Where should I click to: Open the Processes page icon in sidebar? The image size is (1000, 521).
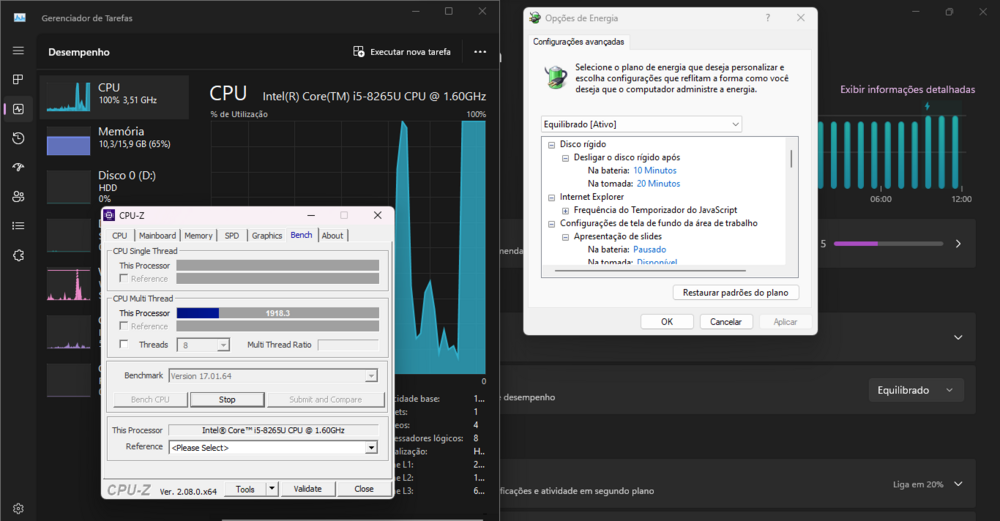18,79
